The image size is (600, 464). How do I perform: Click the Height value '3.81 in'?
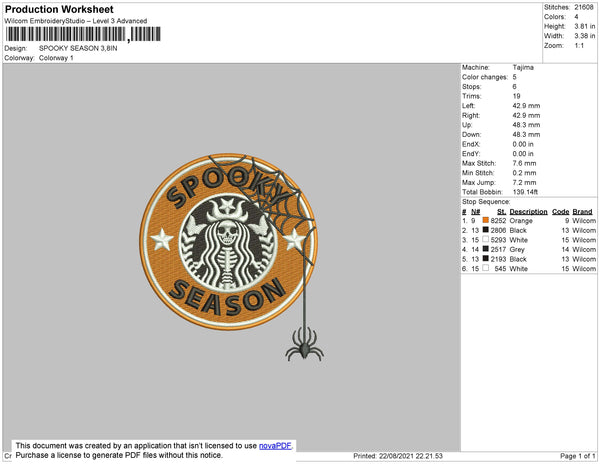[x=585, y=26]
